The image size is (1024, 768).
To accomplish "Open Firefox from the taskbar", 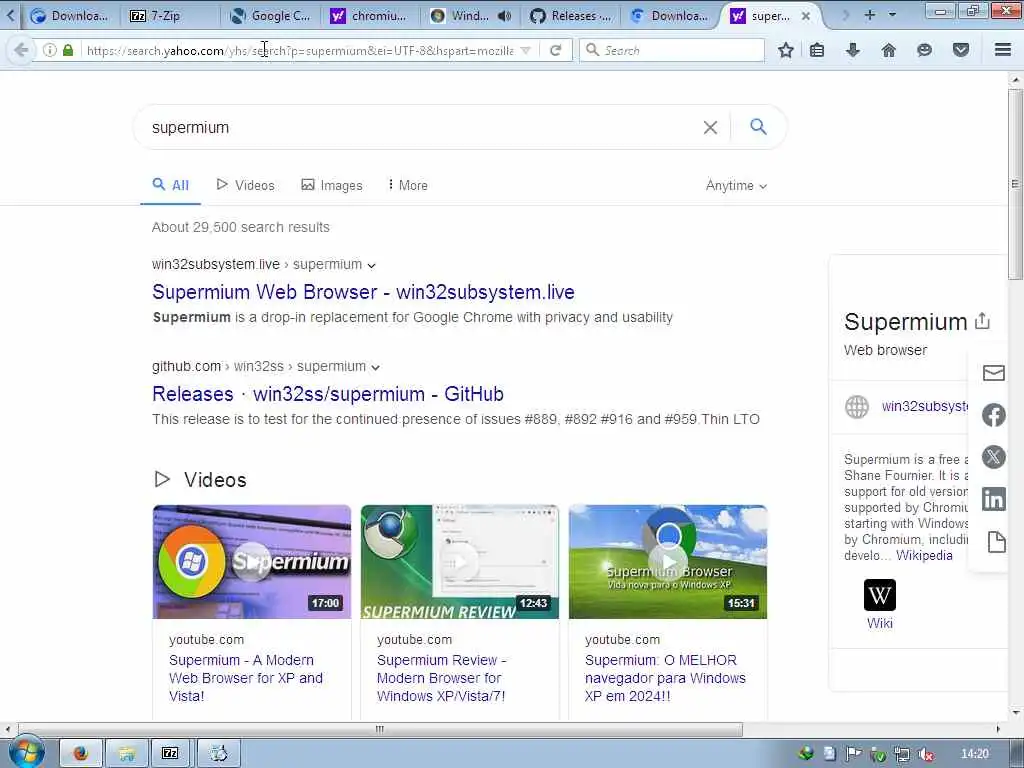I will coord(81,753).
